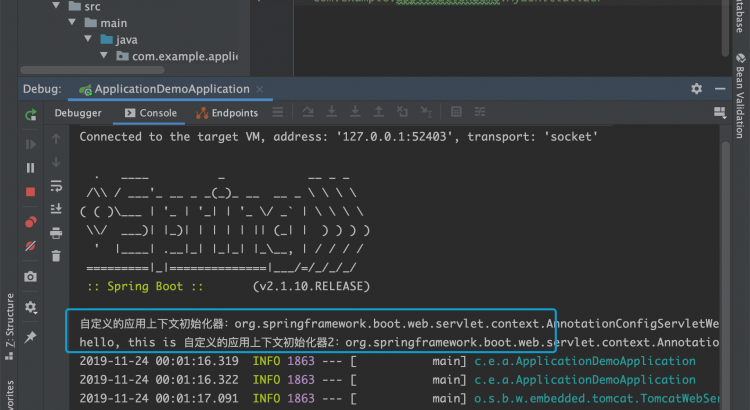
Task: Clear console with the trash icon
Action: (57, 257)
